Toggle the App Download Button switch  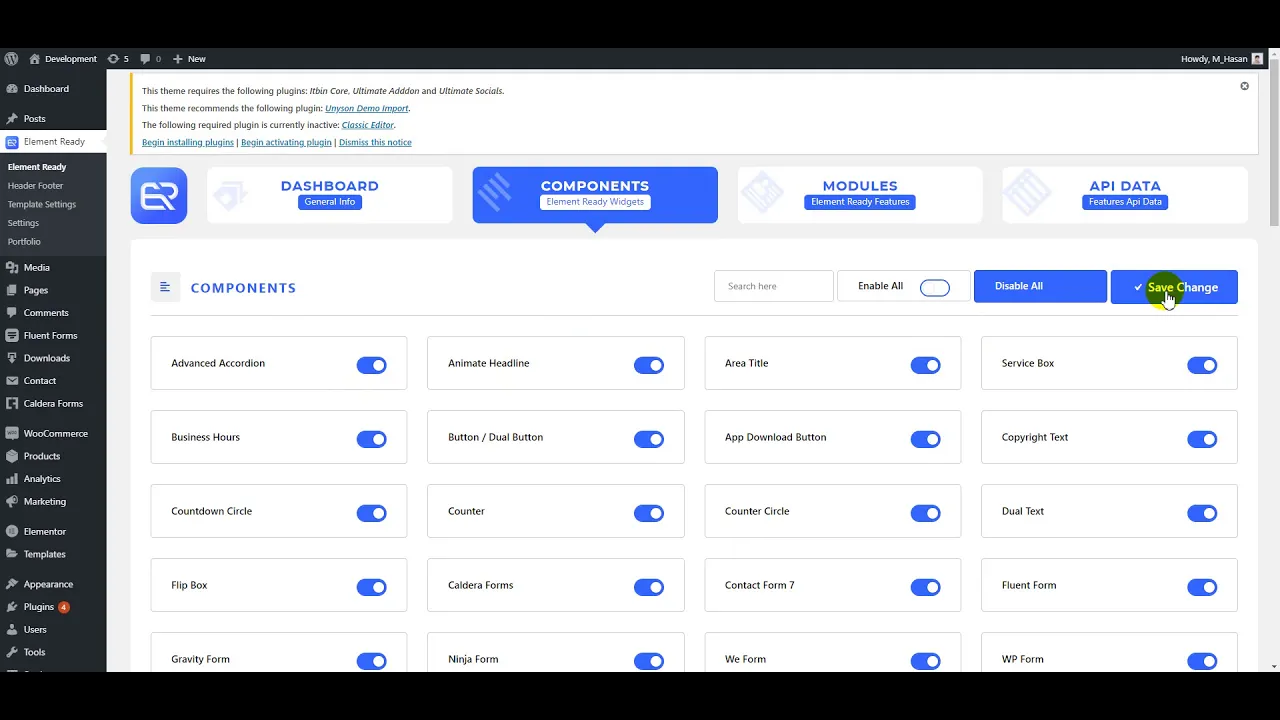[x=926, y=439]
